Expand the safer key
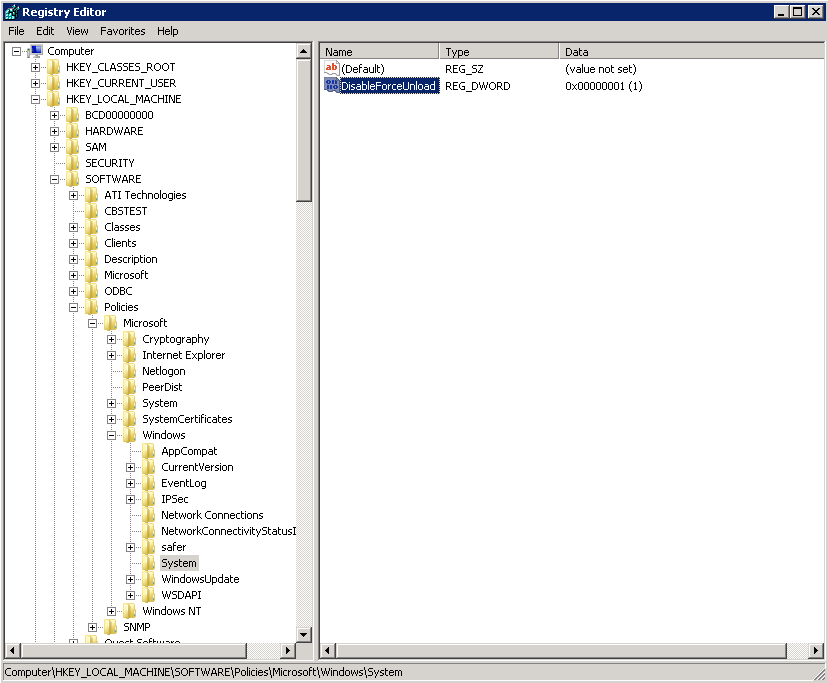The width and height of the screenshot is (828, 683). pyautogui.click(x=130, y=548)
